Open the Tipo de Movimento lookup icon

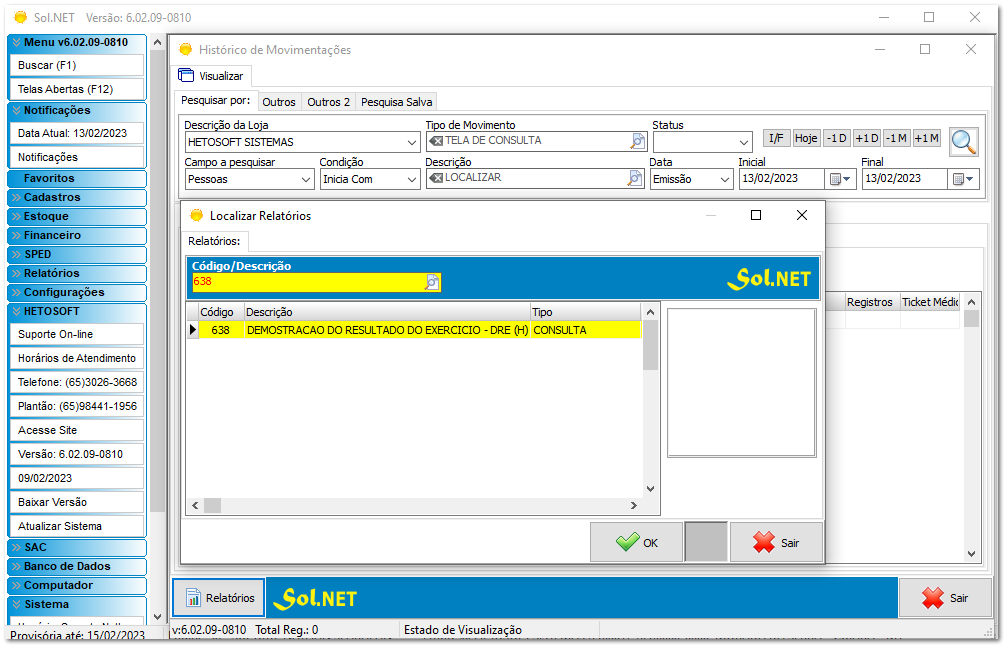pyautogui.click(x=637, y=142)
